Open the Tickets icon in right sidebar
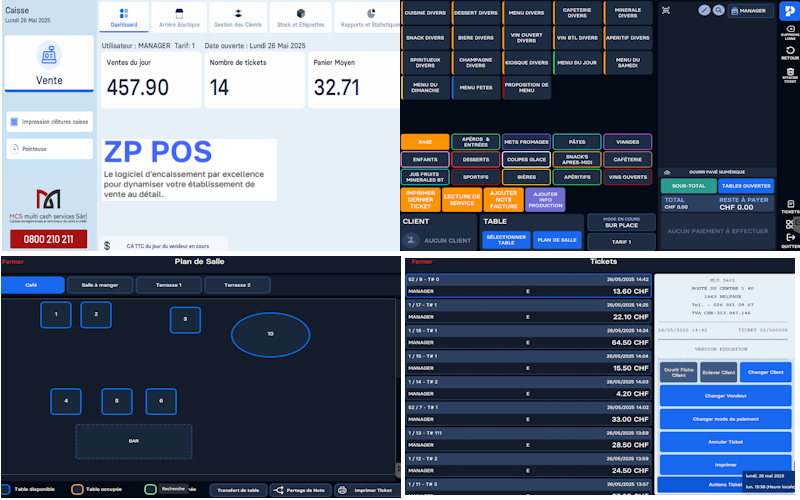 tap(789, 207)
